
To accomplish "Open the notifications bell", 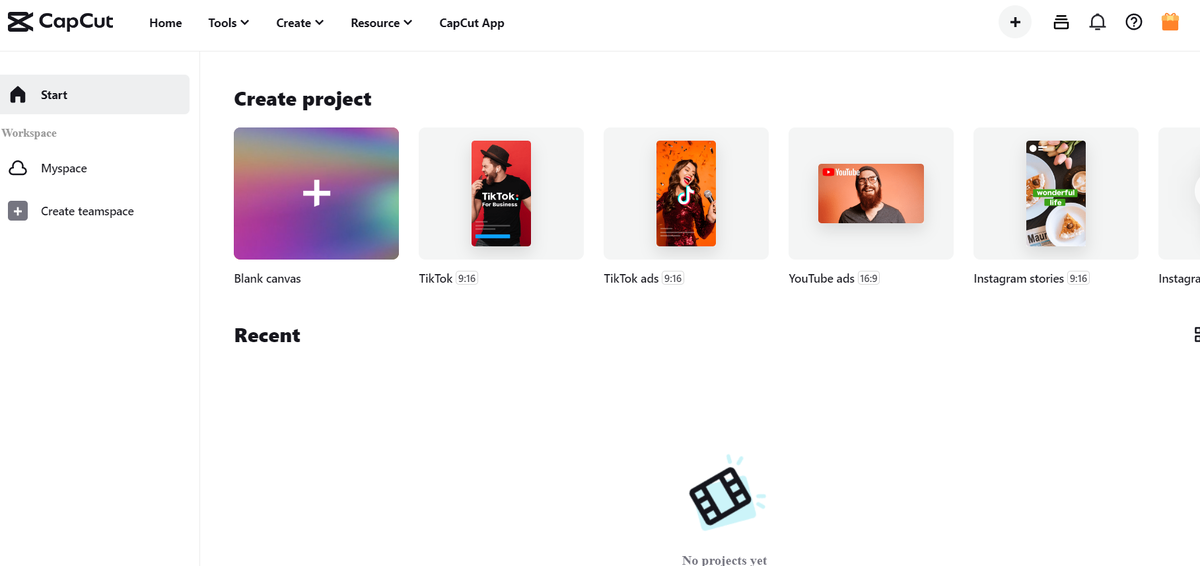I will tap(1097, 22).
